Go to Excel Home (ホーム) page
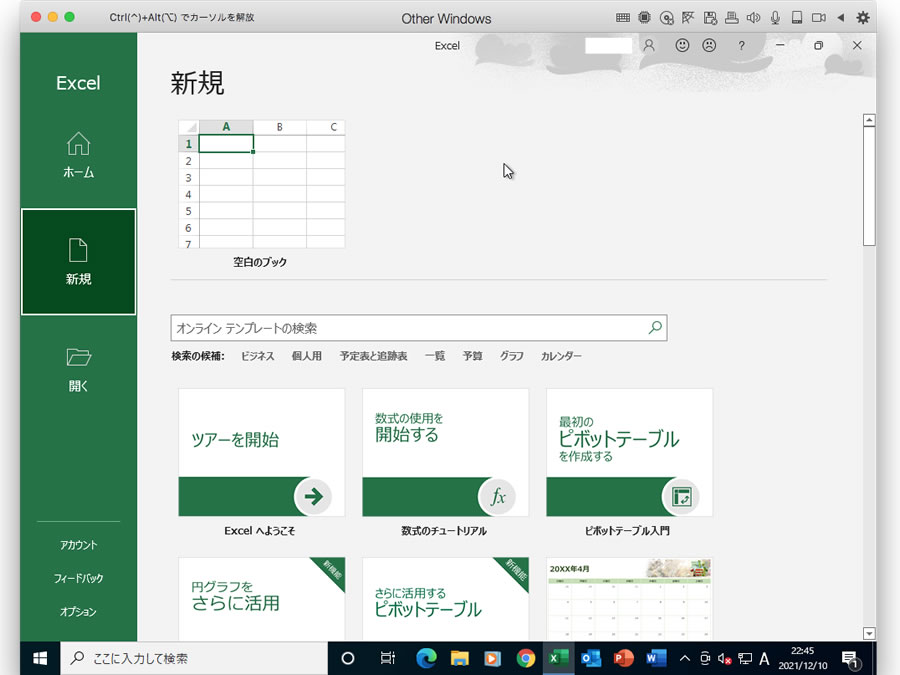This screenshot has width=900, height=675. pos(79,155)
